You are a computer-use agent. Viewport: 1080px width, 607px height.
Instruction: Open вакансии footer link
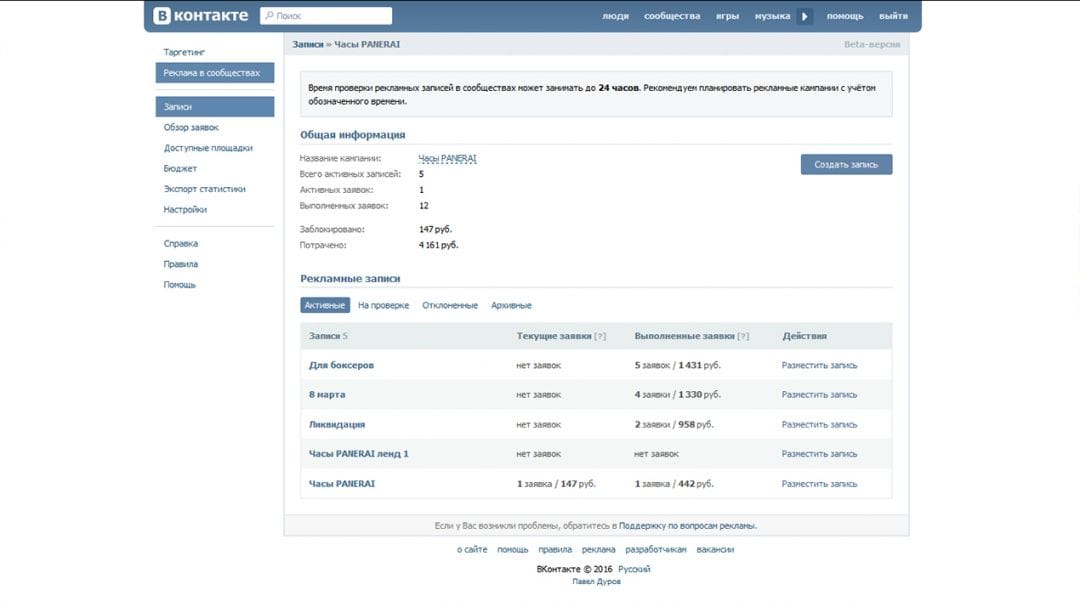coord(715,550)
